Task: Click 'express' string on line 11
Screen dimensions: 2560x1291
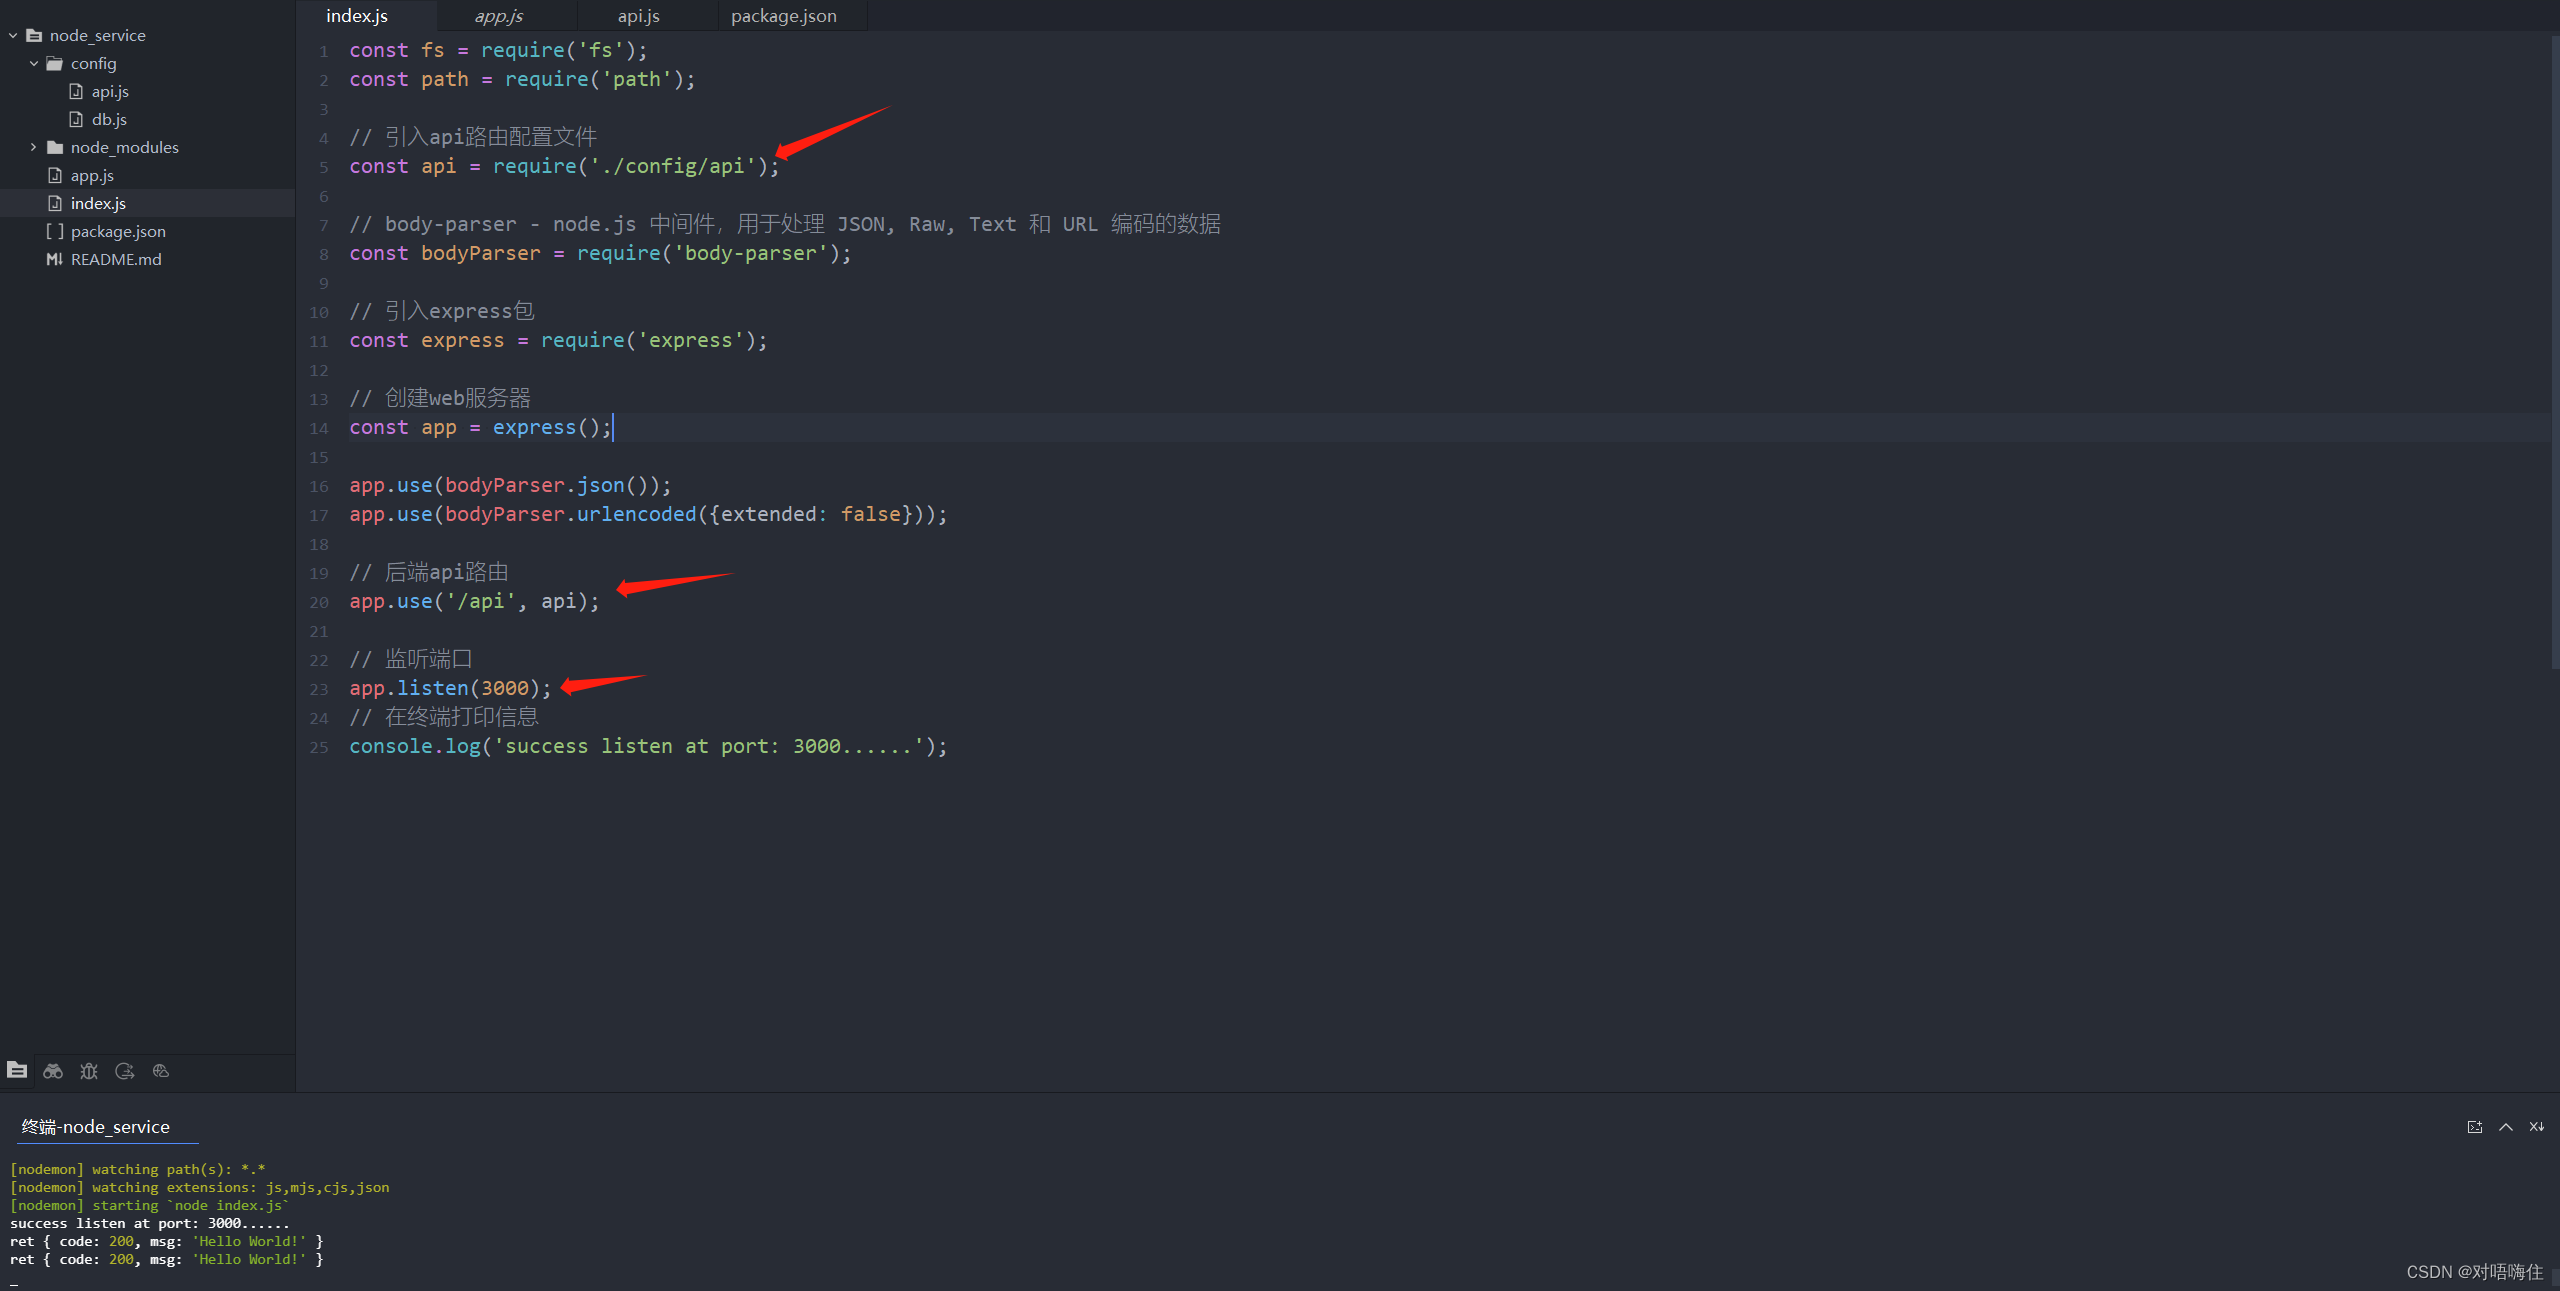Action: point(691,340)
